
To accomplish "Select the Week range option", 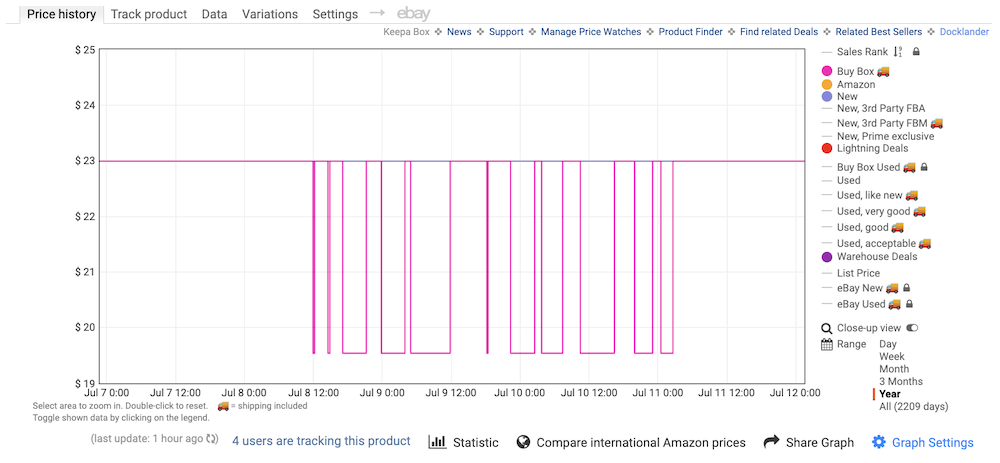I will point(892,356).
